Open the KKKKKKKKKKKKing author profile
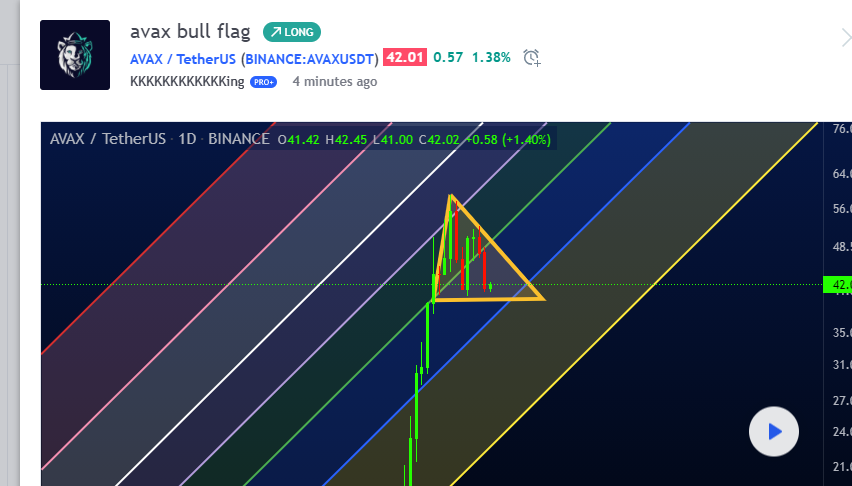The width and height of the screenshot is (852, 486). [x=187, y=82]
